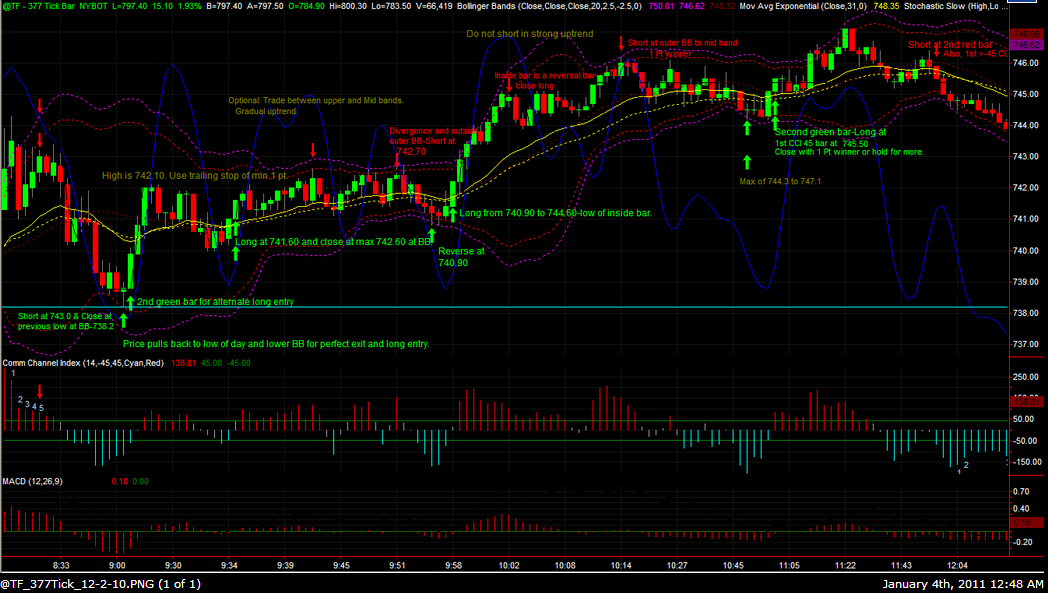The height and width of the screenshot is (593, 1049).
Task: Click the 'Second green bar-Long at' annotation
Action: (830, 132)
